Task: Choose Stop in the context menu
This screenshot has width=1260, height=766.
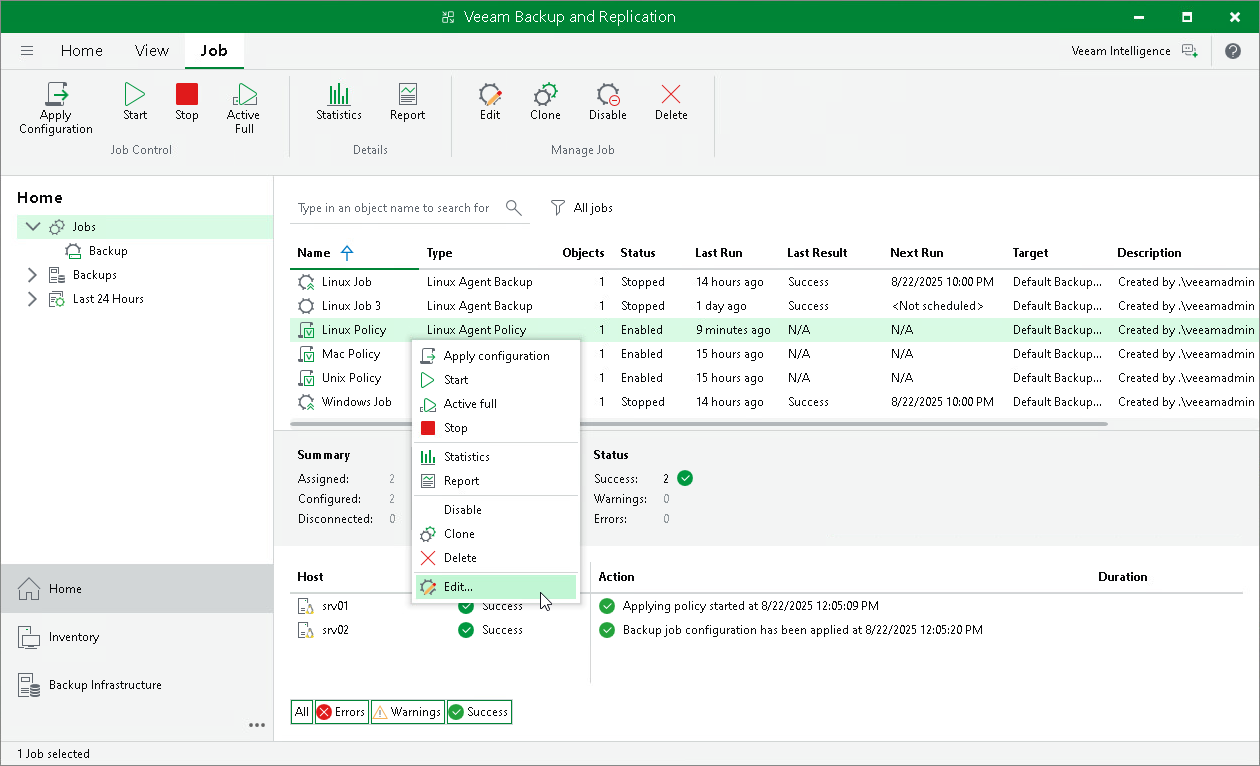Action: [496, 428]
